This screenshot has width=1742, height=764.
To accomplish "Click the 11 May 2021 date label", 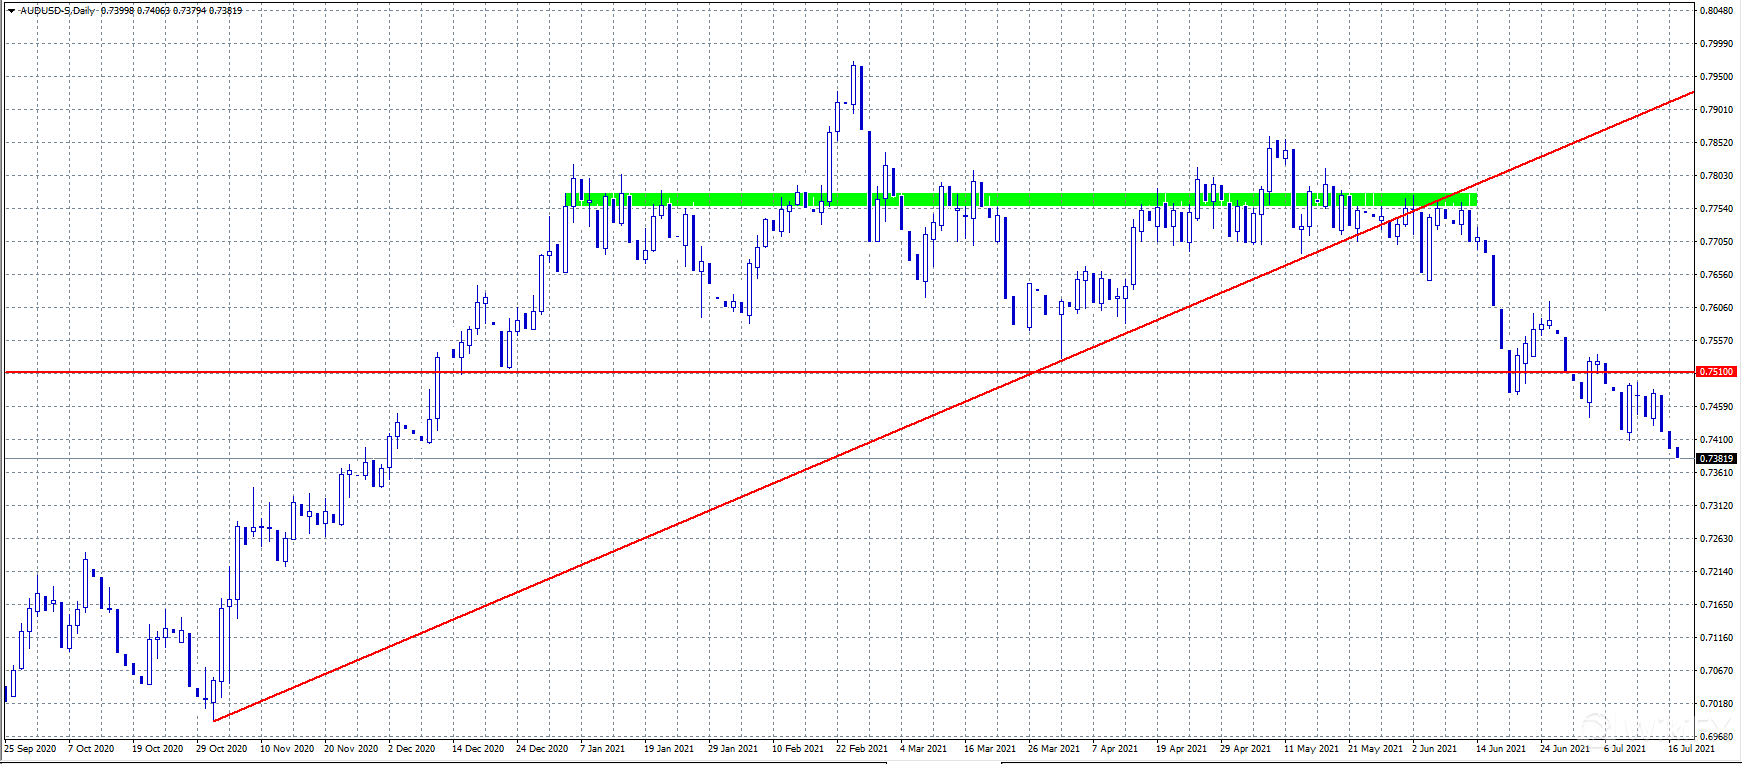I will (x=1309, y=748).
